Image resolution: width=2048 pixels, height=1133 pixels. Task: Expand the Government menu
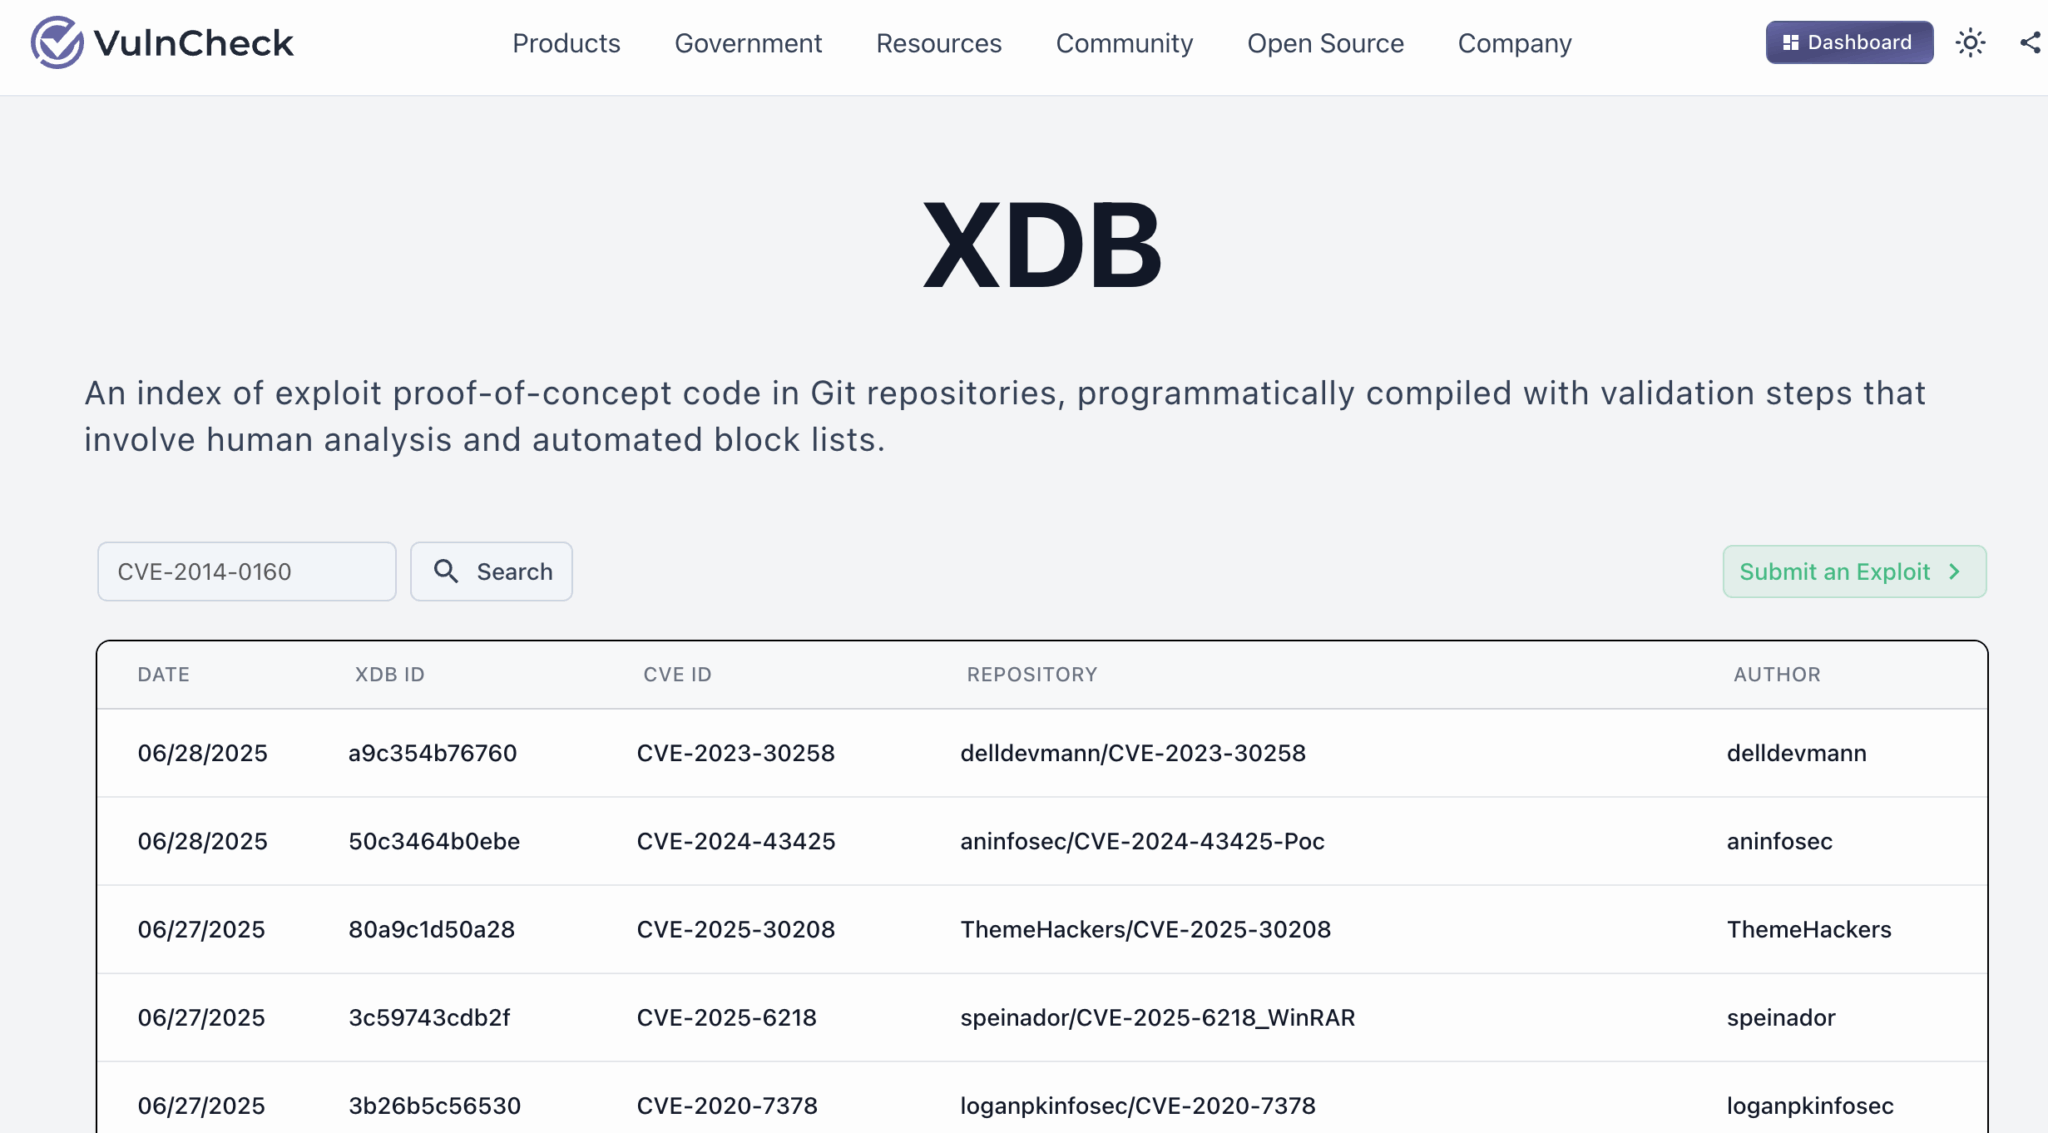[748, 43]
